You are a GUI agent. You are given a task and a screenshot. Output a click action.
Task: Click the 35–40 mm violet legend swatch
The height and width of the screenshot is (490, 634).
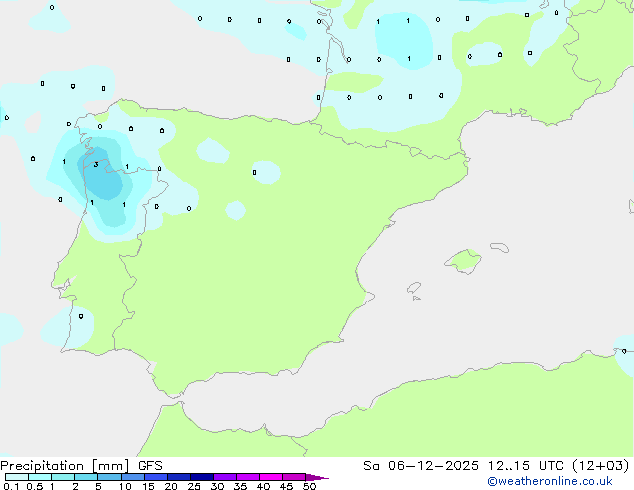(x=248, y=477)
